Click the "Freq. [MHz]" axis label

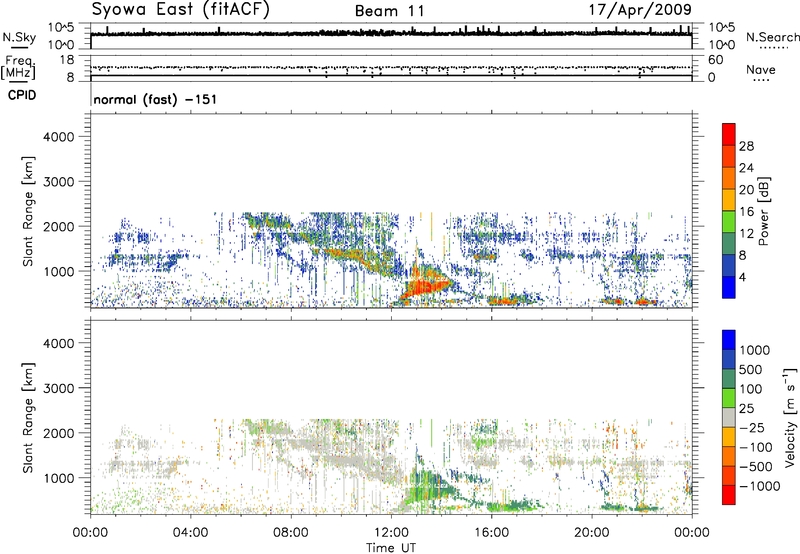(x=18, y=67)
